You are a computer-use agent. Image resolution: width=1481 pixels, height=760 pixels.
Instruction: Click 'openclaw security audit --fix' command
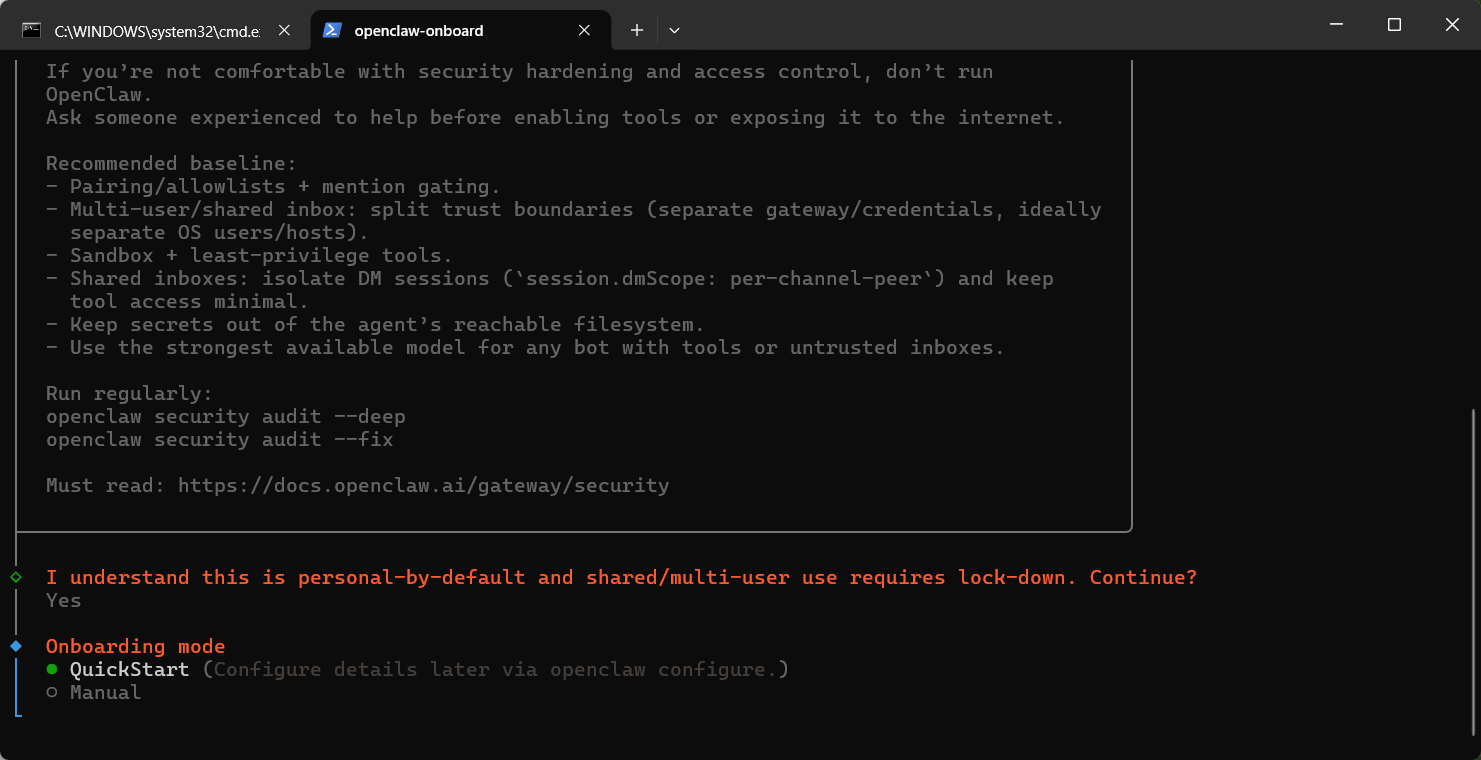pyautogui.click(x=220, y=440)
